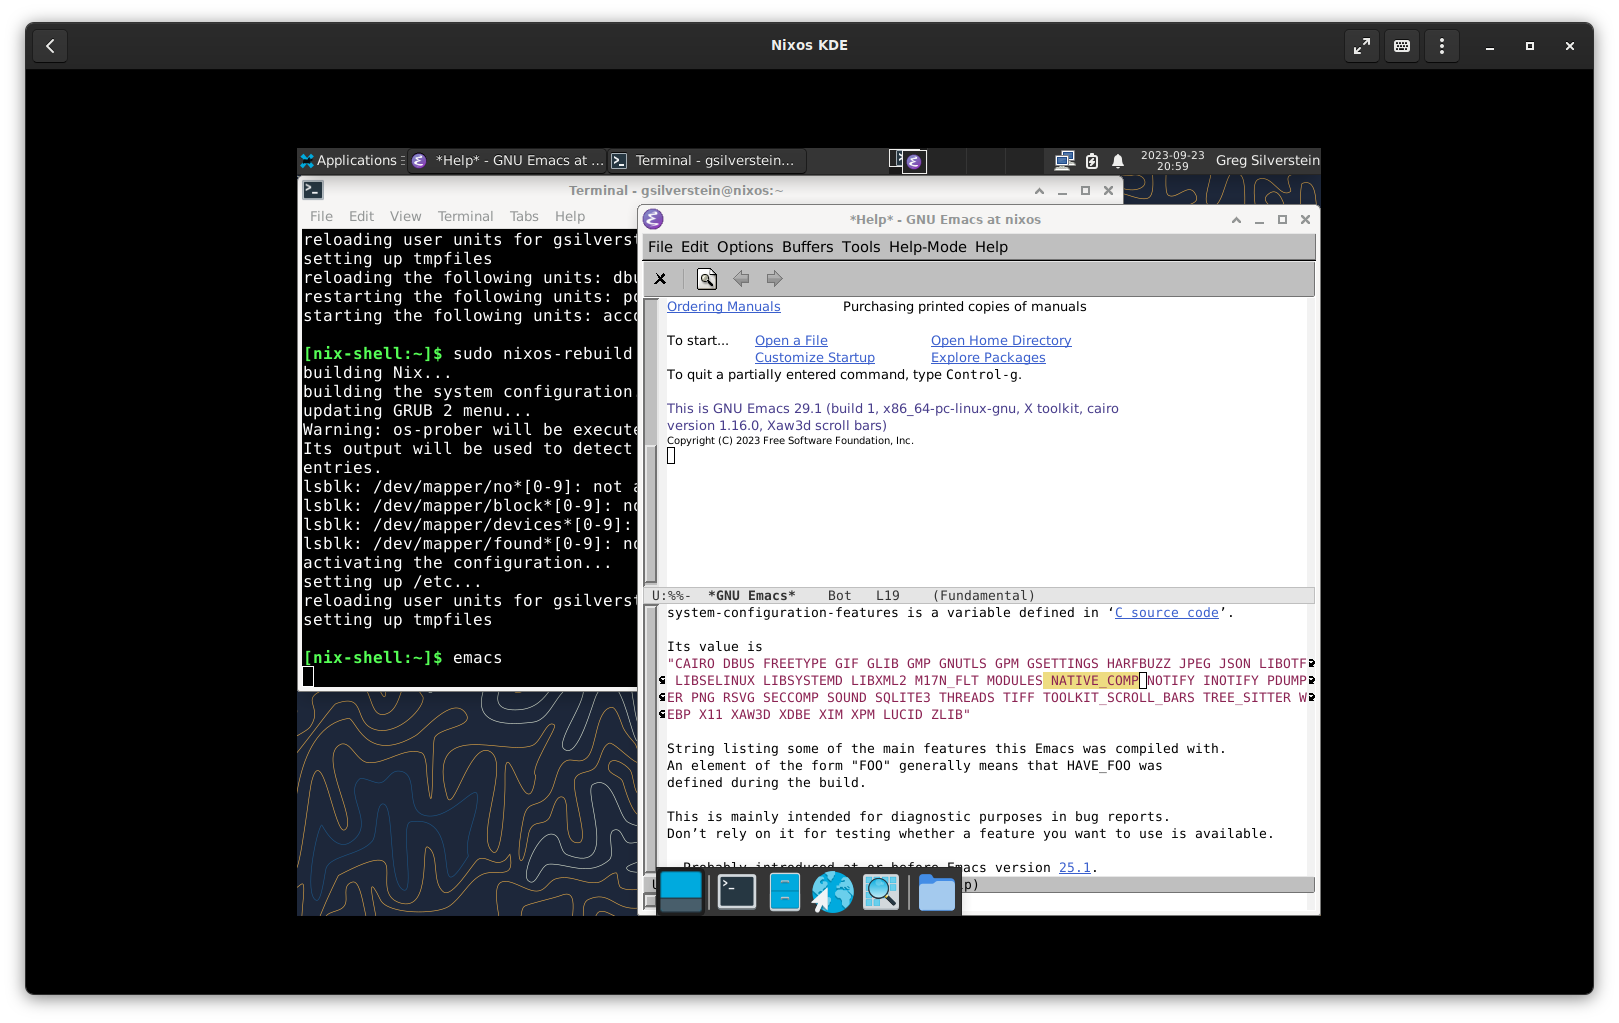Click the (Fundamental) mode indicator in mode line
The image size is (1619, 1023).
click(983, 596)
